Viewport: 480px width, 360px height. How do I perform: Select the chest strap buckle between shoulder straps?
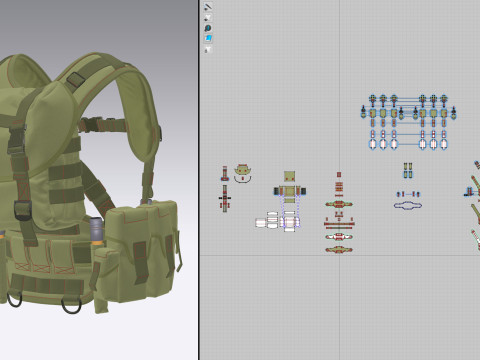(x=90, y=125)
